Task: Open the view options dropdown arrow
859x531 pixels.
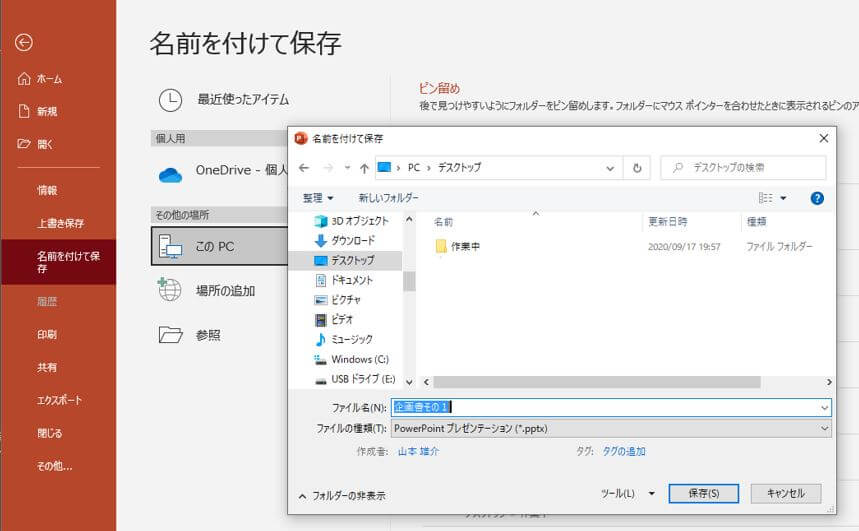Action: click(x=783, y=198)
